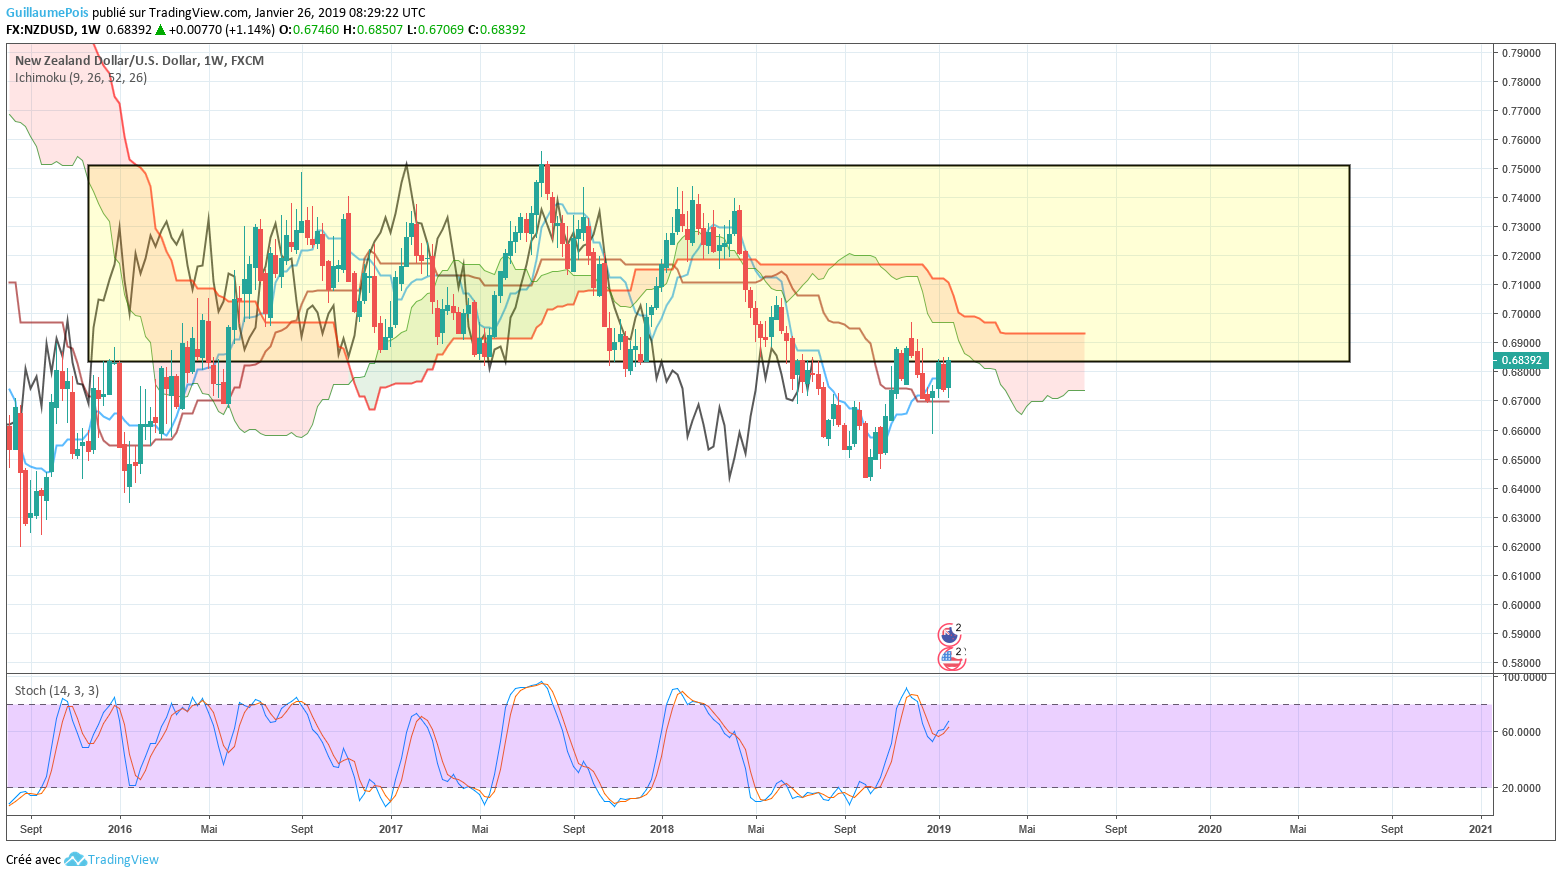Select the Ichimoku (9, 26, 52, 26) indicator label
This screenshot has height=877, width=1562.
tap(81, 77)
